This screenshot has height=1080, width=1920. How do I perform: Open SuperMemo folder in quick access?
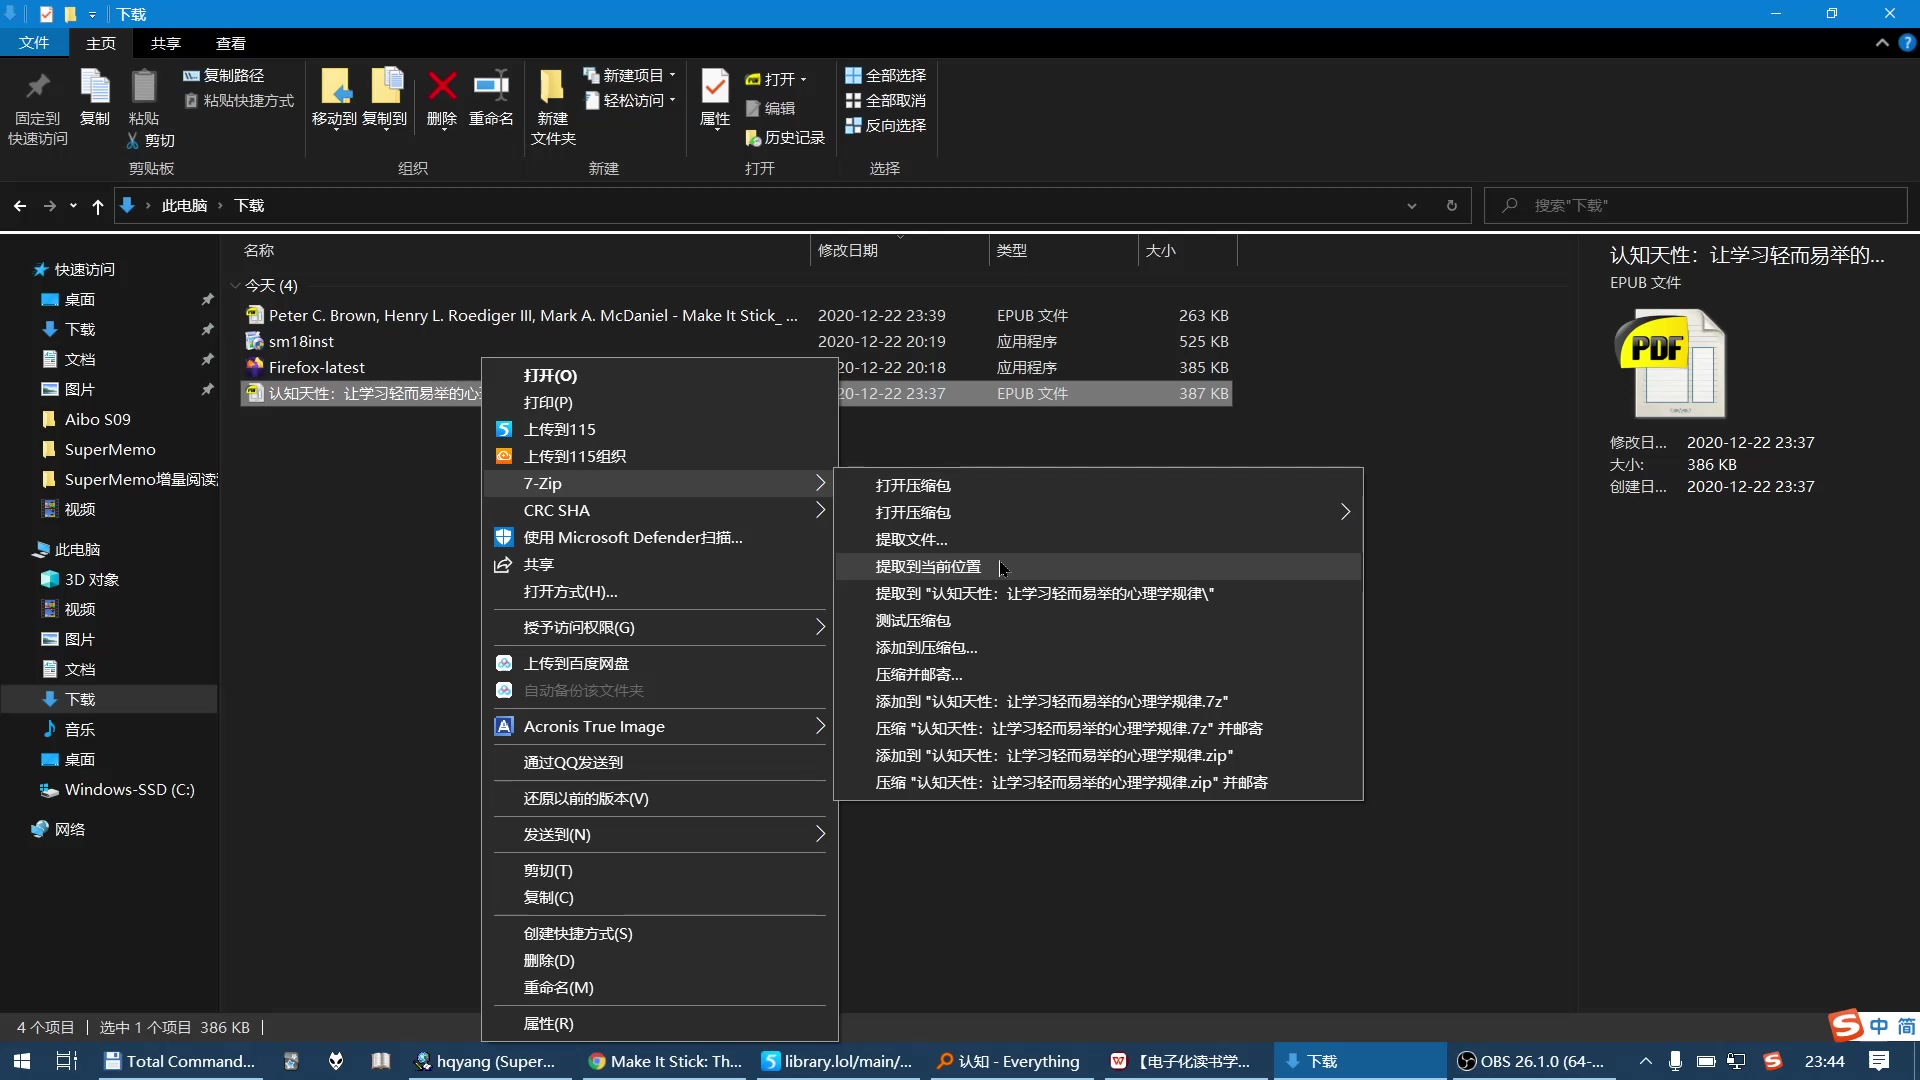110,450
